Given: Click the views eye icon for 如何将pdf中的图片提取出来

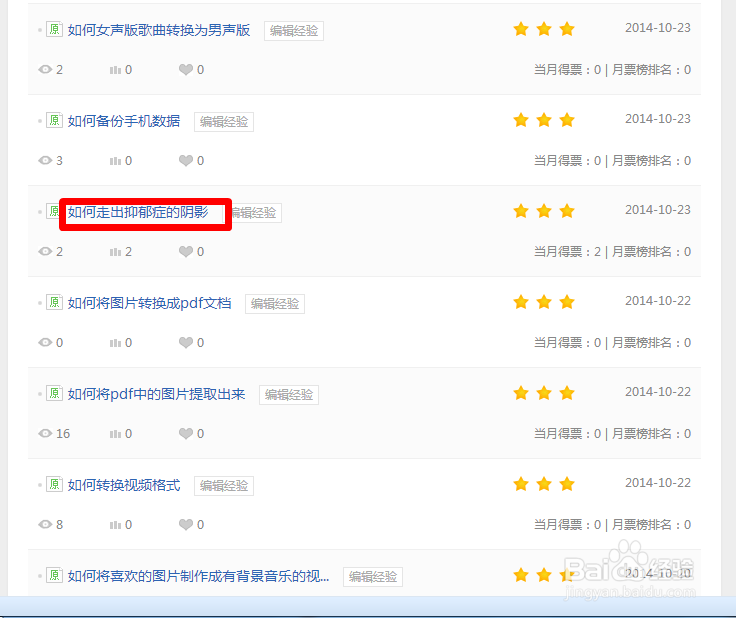Looking at the screenshot, I should tap(45, 434).
